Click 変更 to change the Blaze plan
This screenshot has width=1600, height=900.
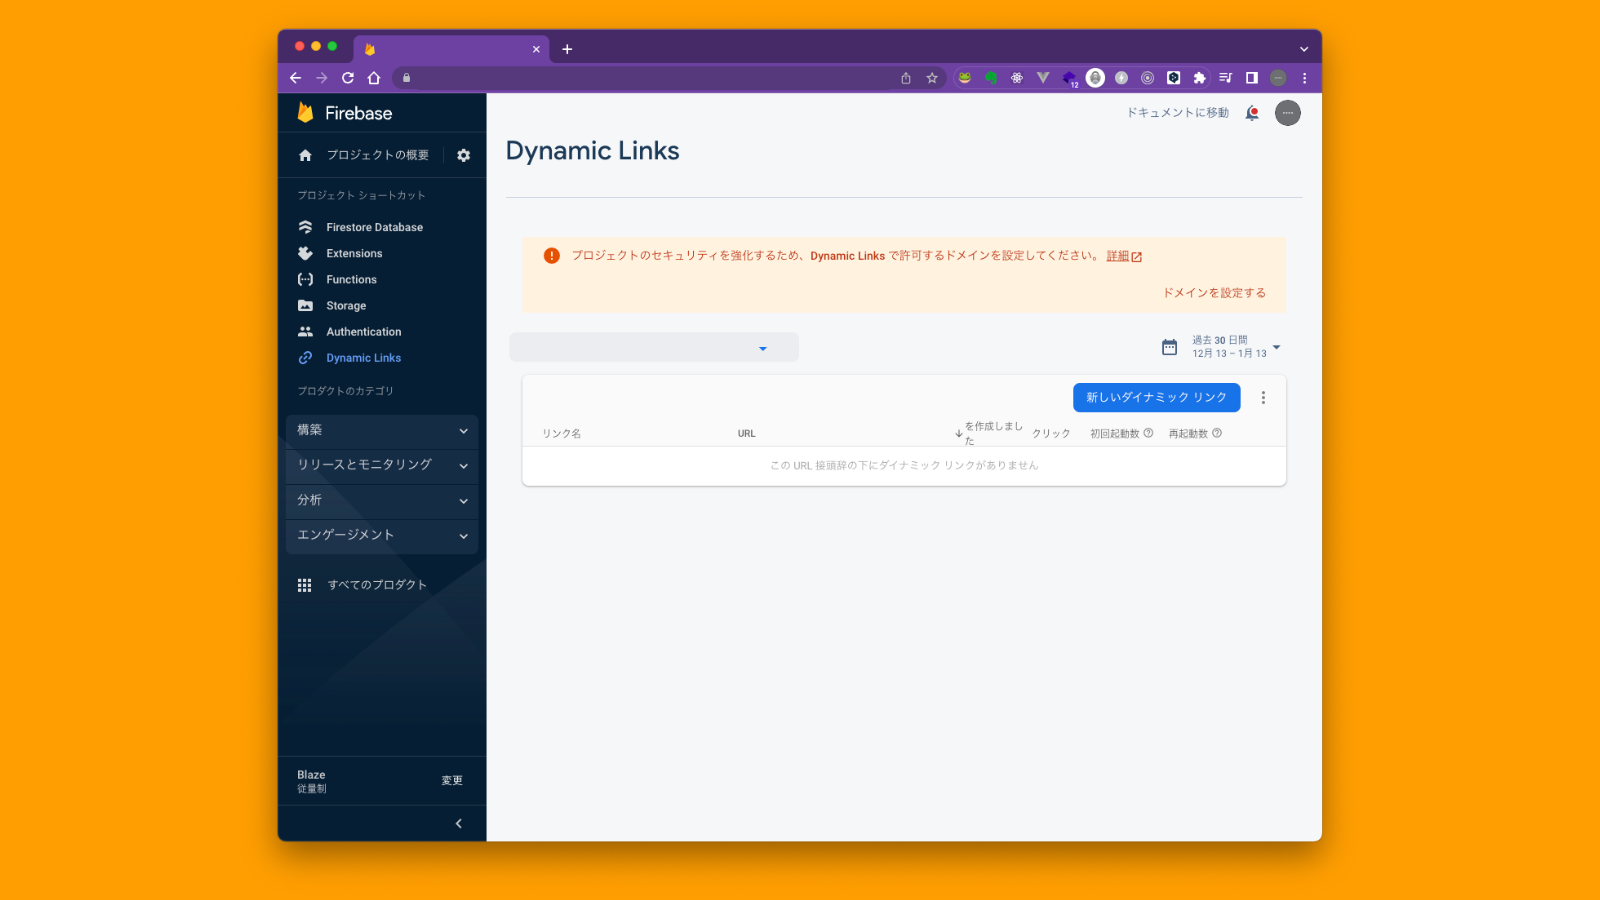point(452,781)
